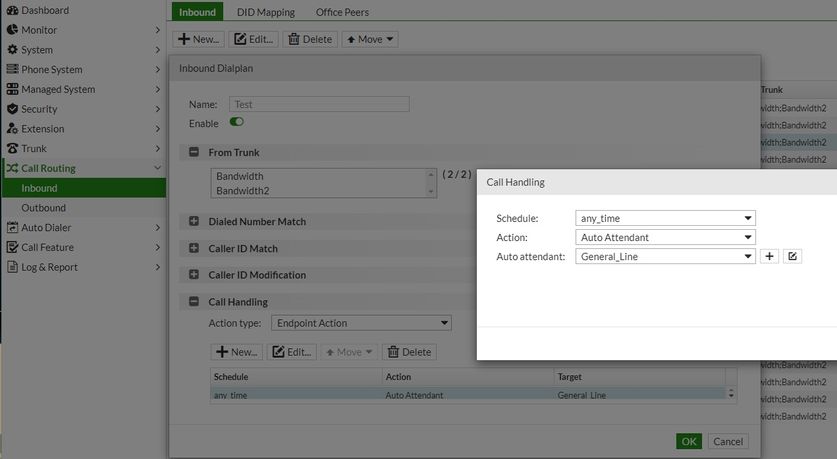Select Bandwidth2 in From Trunk list

point(319,191)
